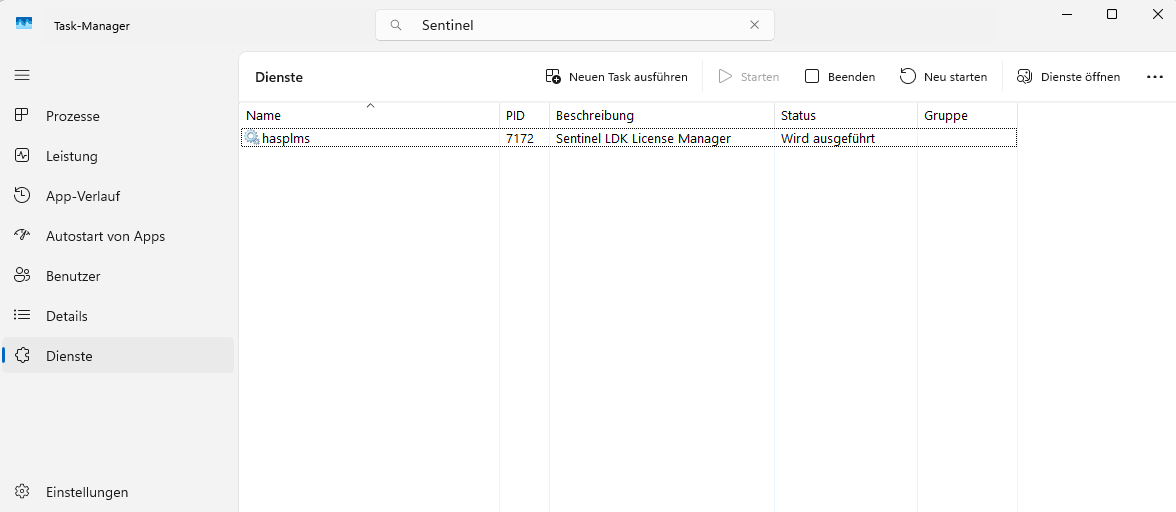Open Dienste öffnen services console
This screenshot has height=512, width=1176.
click(1068, 77)
